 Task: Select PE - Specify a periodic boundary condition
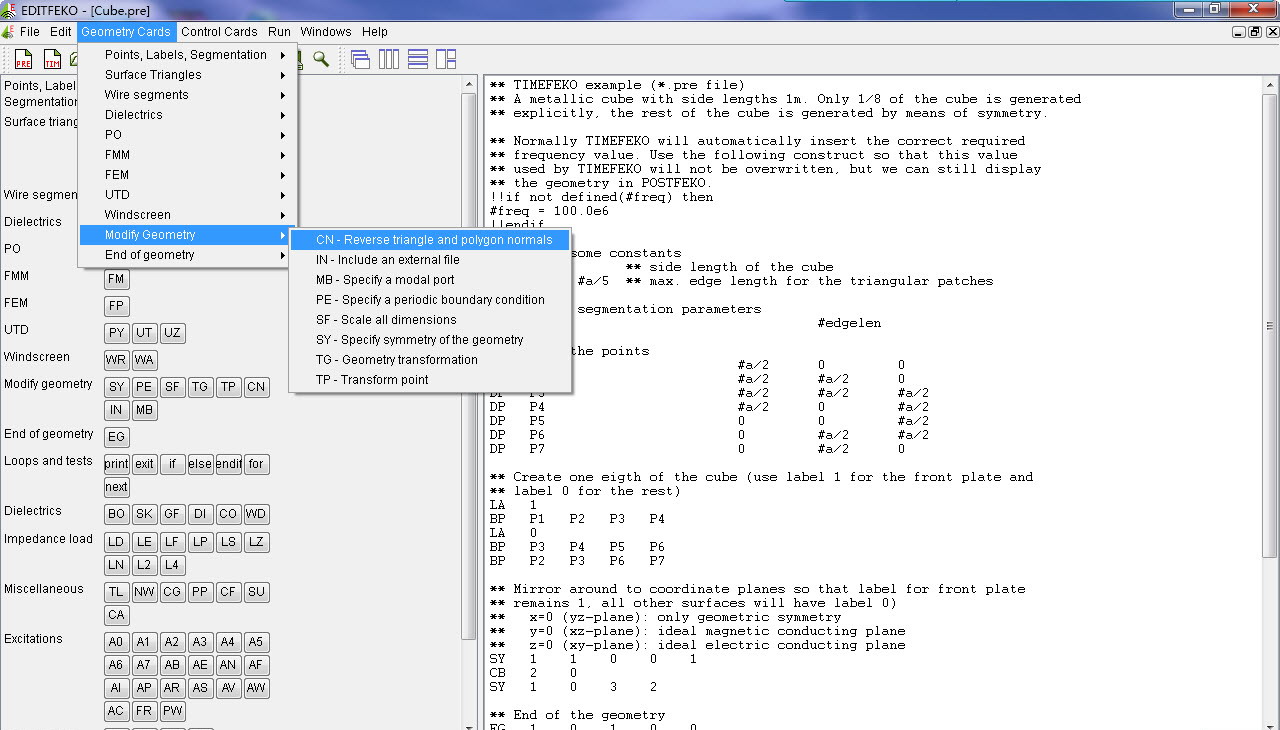(x=430, y=300)
